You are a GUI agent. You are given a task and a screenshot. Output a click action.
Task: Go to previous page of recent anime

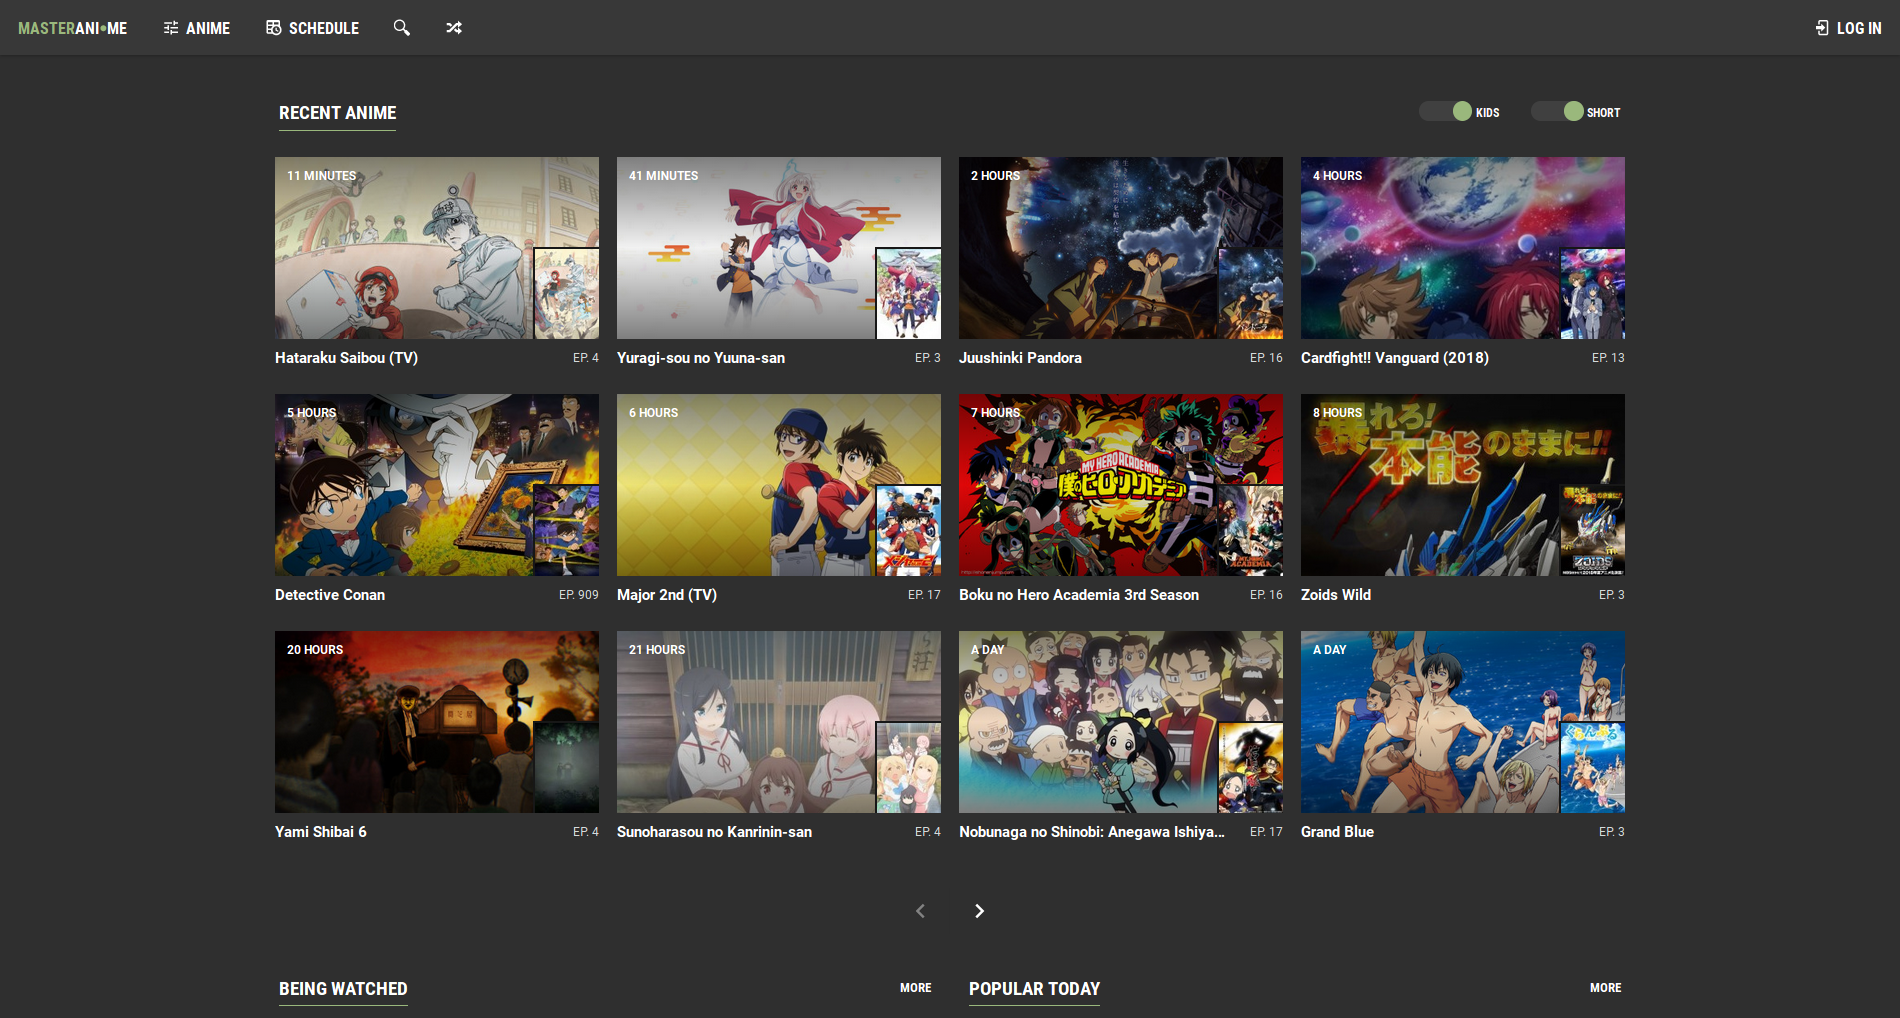click(921, 911)
